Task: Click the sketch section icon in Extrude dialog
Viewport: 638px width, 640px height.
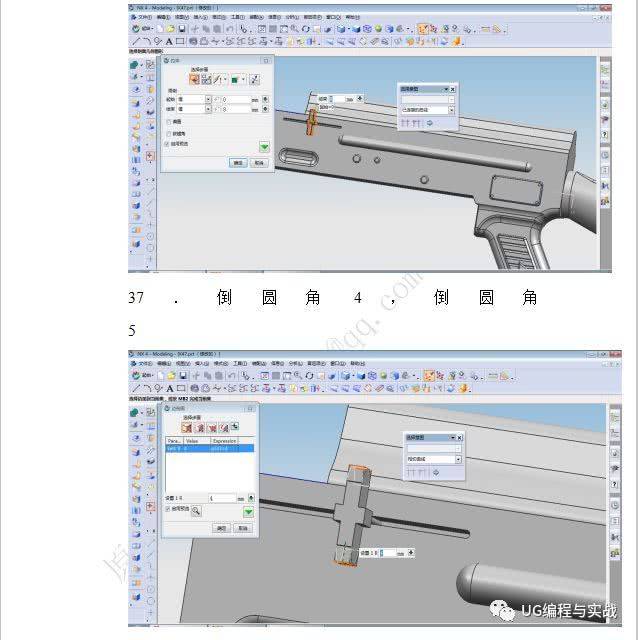Action: pos(205,78)
